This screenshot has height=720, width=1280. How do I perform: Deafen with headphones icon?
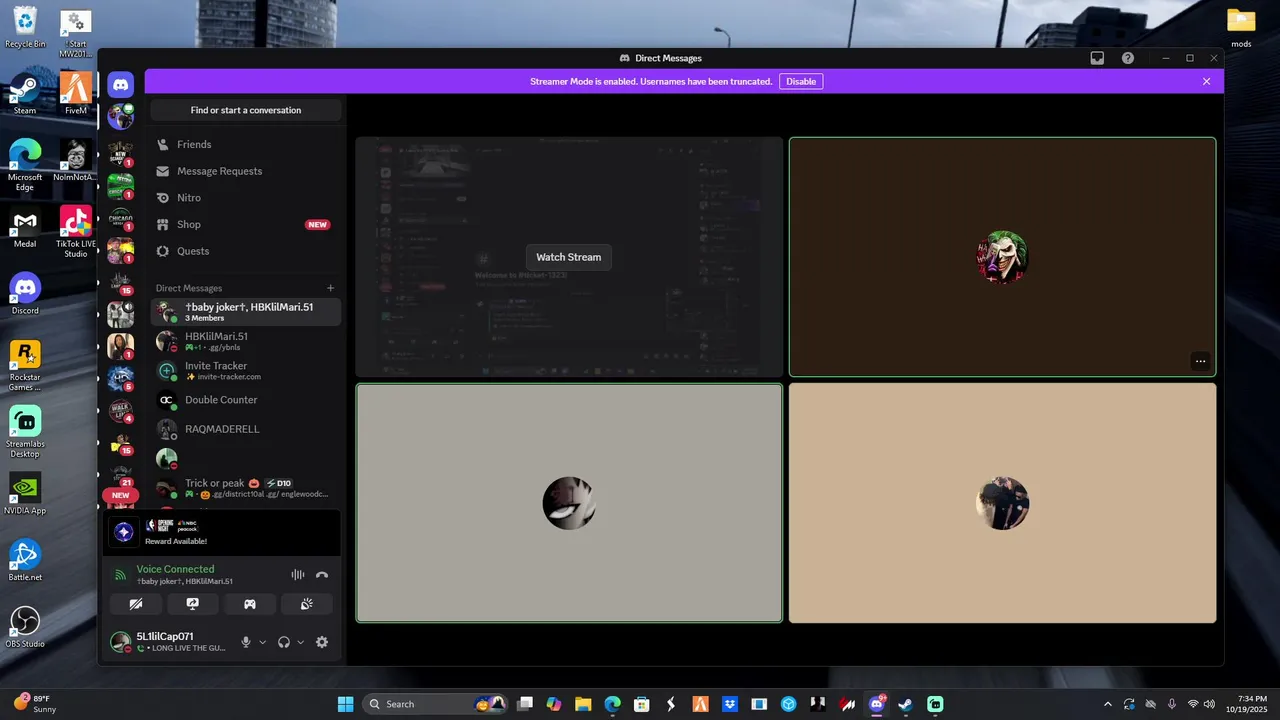click(284, 642)
